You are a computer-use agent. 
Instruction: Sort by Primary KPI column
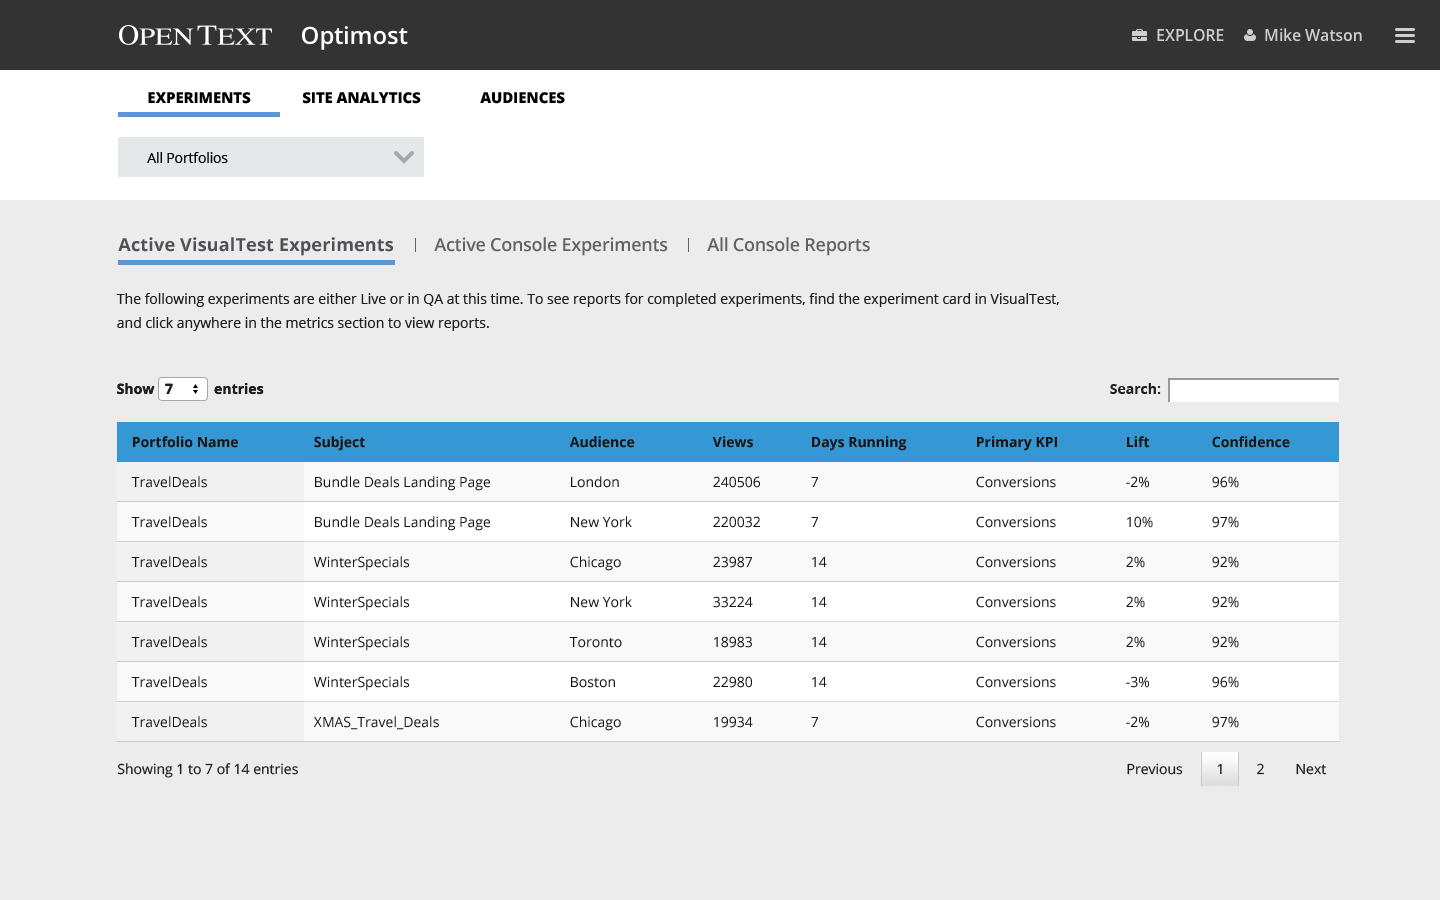[x=1017, y=442]
